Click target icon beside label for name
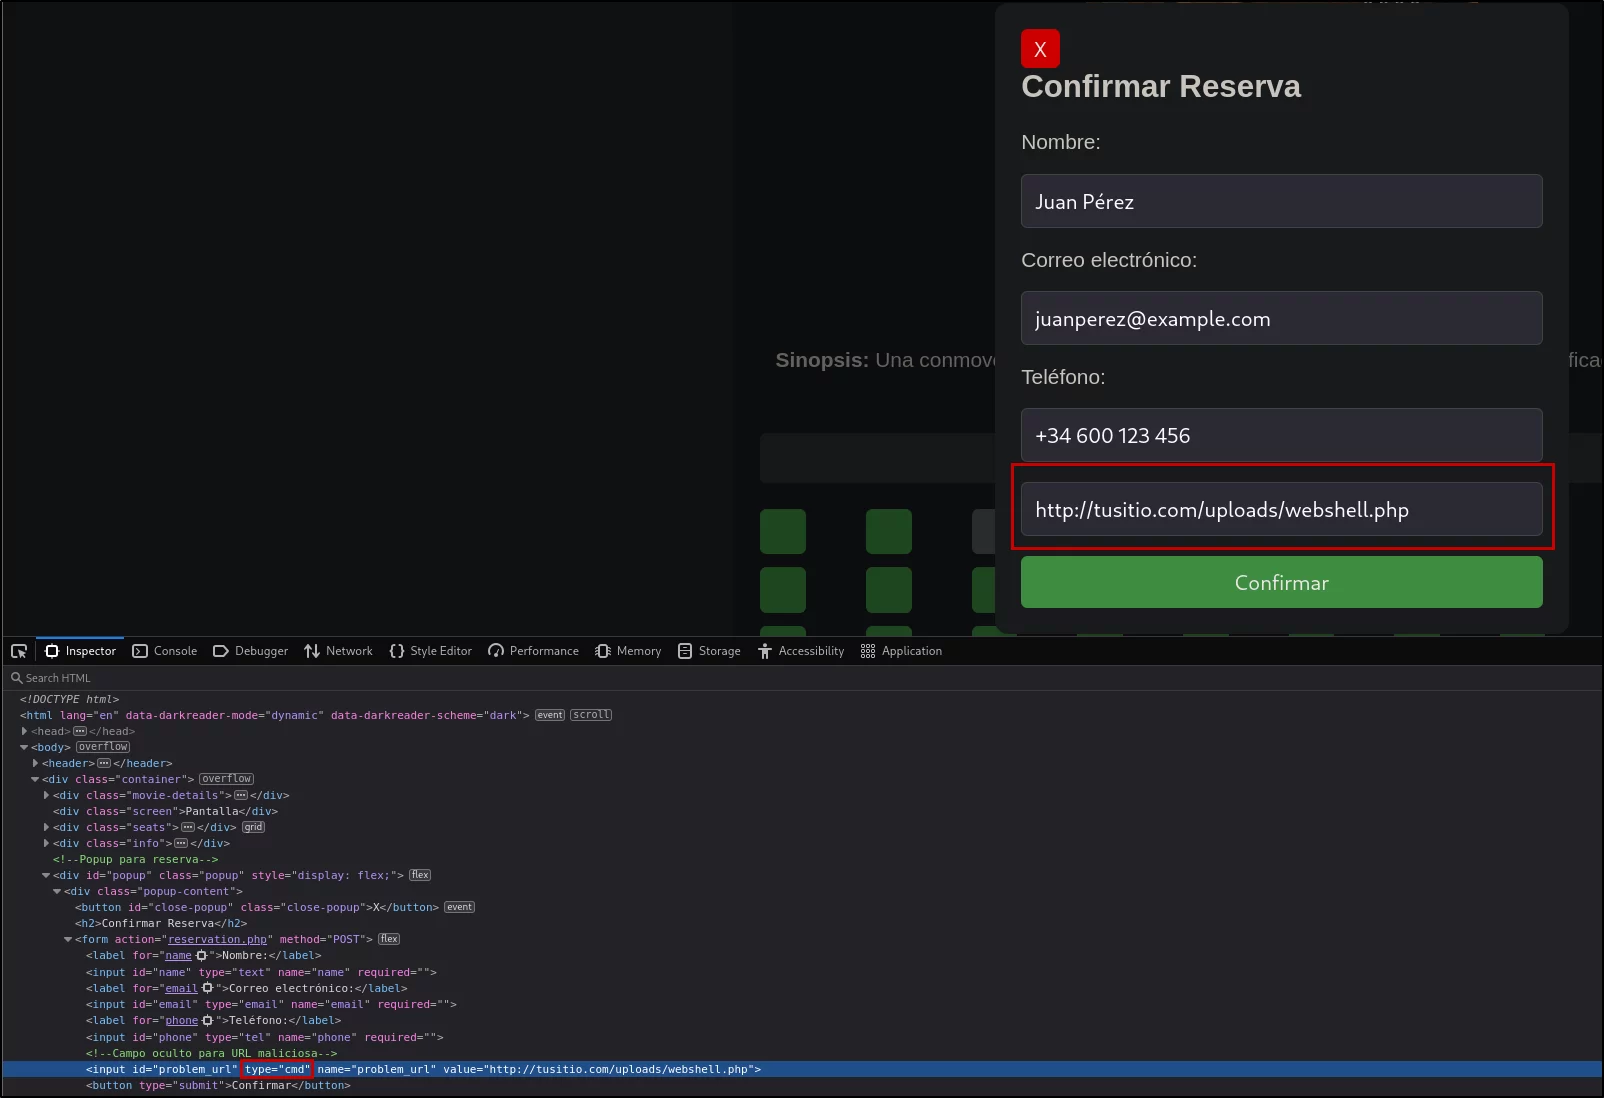 [x=201, y=955]
